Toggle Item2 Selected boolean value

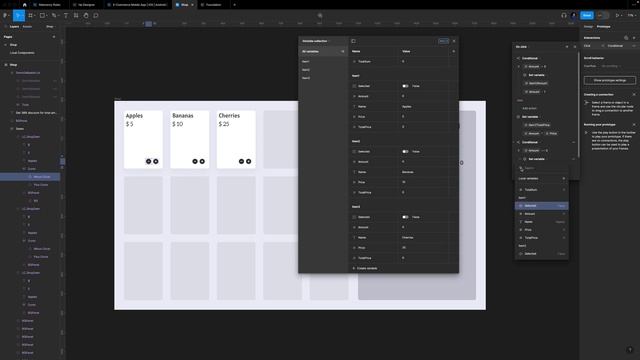tap(405, 151)
